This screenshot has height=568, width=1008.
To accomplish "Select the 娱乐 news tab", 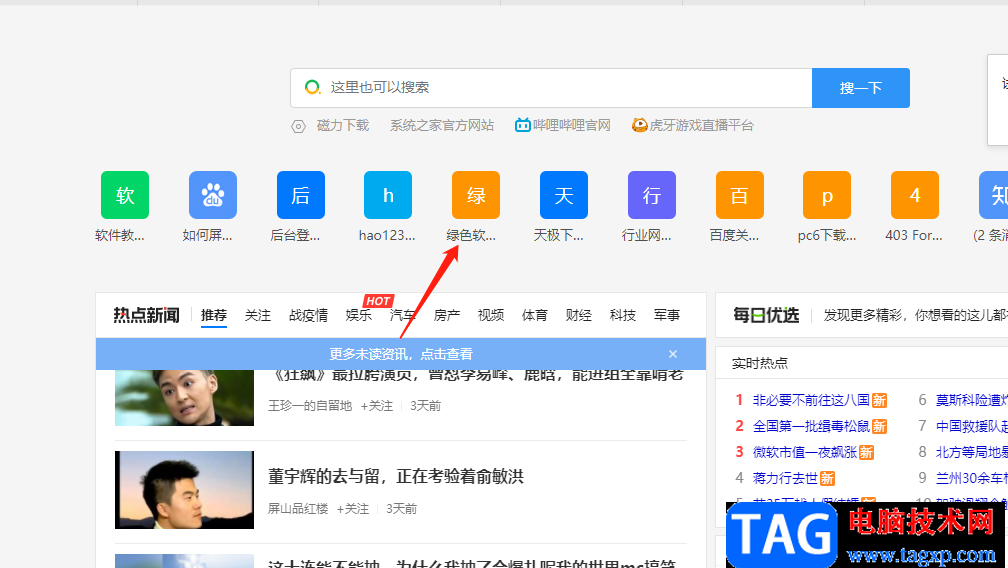I will tap(359, 315).
